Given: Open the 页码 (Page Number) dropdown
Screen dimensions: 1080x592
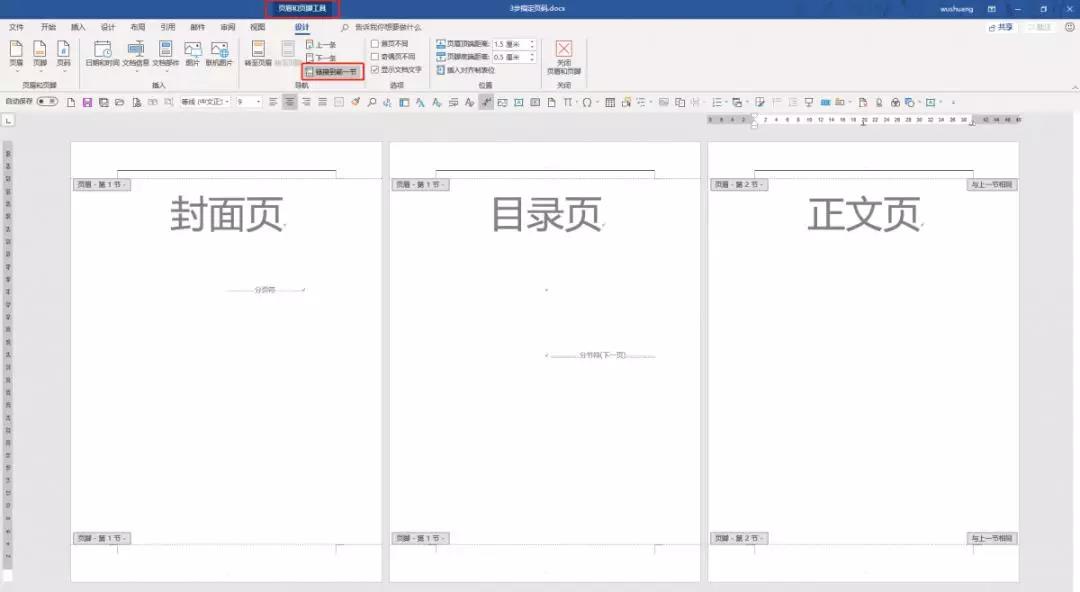Looking at the screenshot, I should point(63,58).
